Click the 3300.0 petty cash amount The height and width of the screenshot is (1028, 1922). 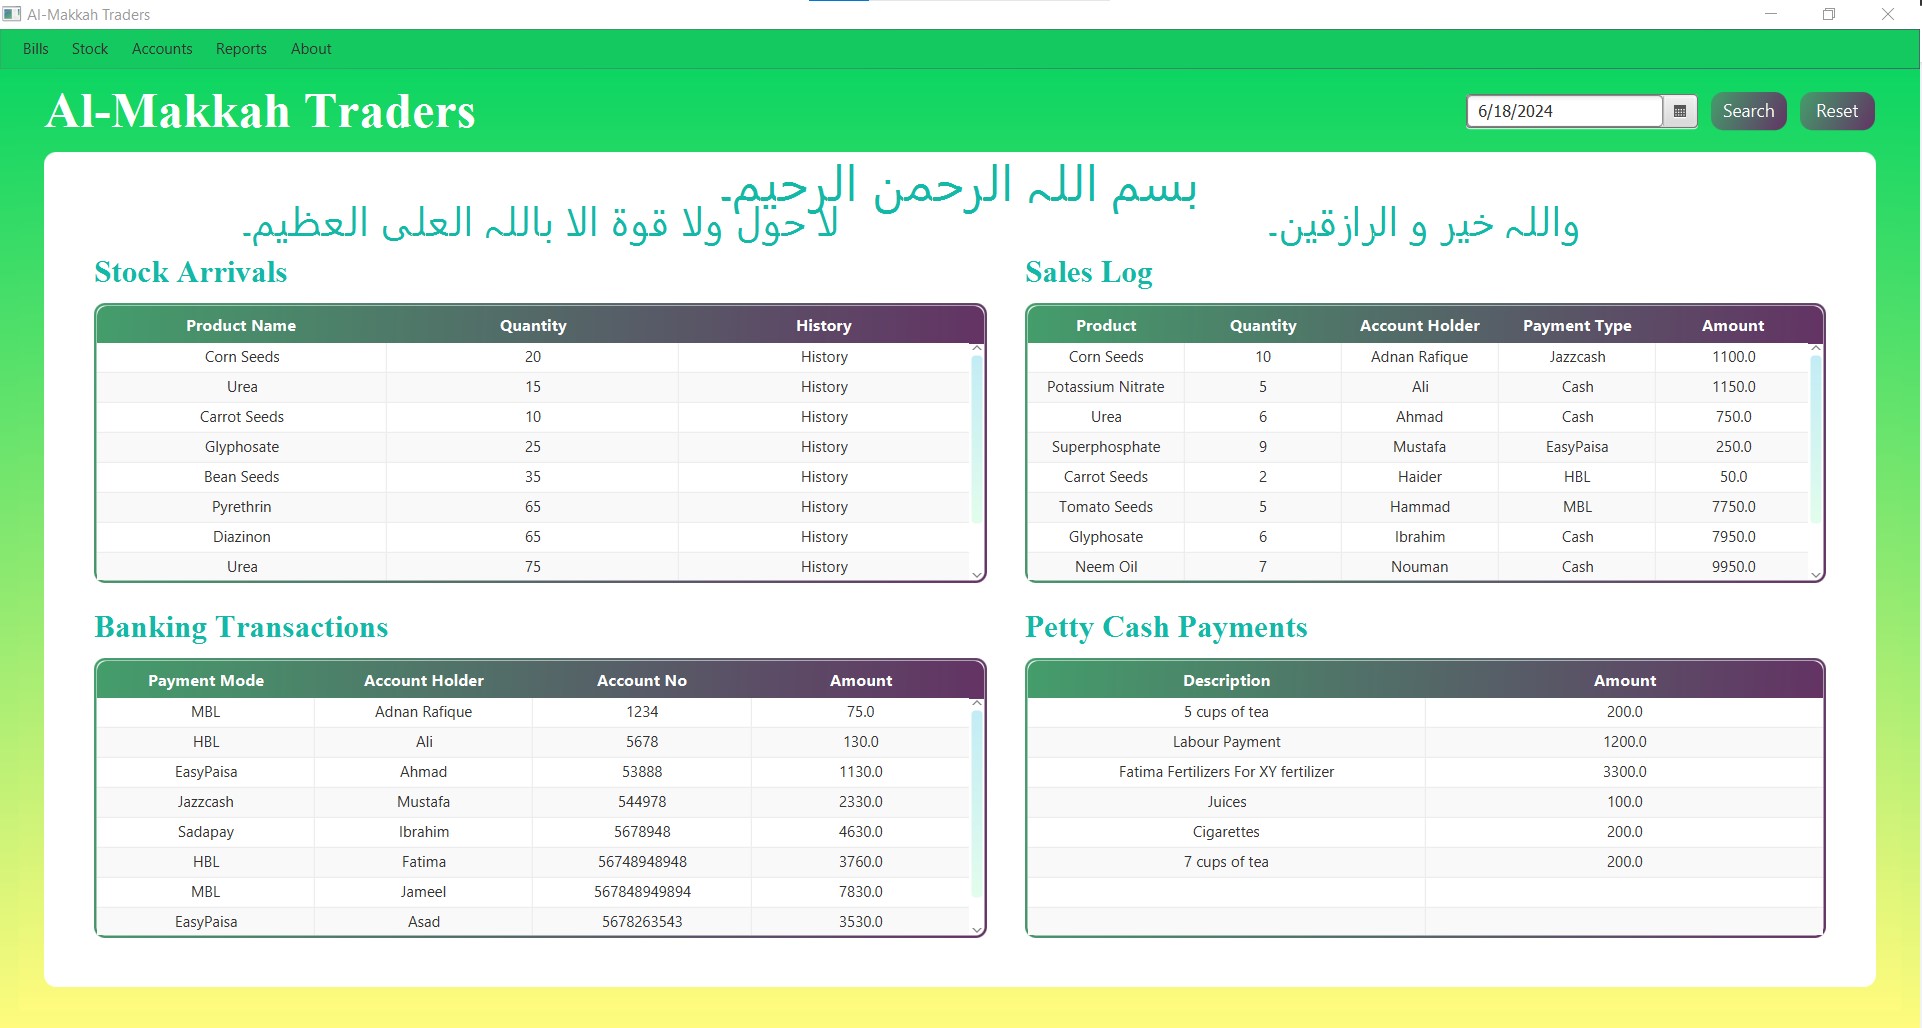[1625, 772]
